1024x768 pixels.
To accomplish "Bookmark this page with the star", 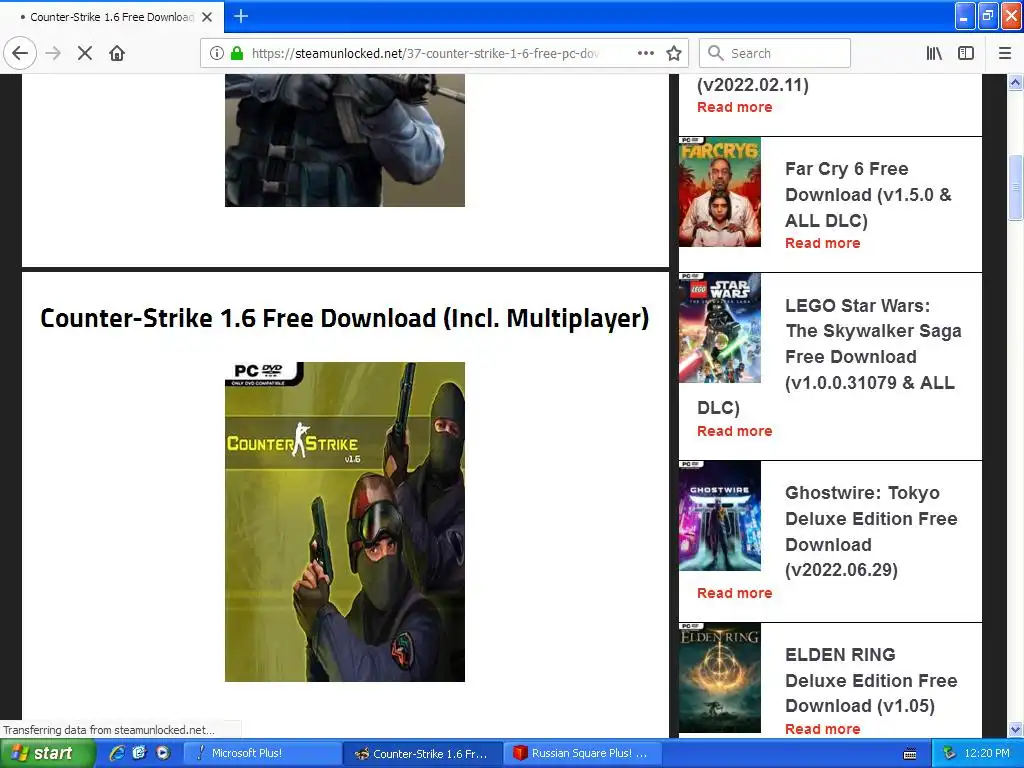I will [x=674, y=53].
